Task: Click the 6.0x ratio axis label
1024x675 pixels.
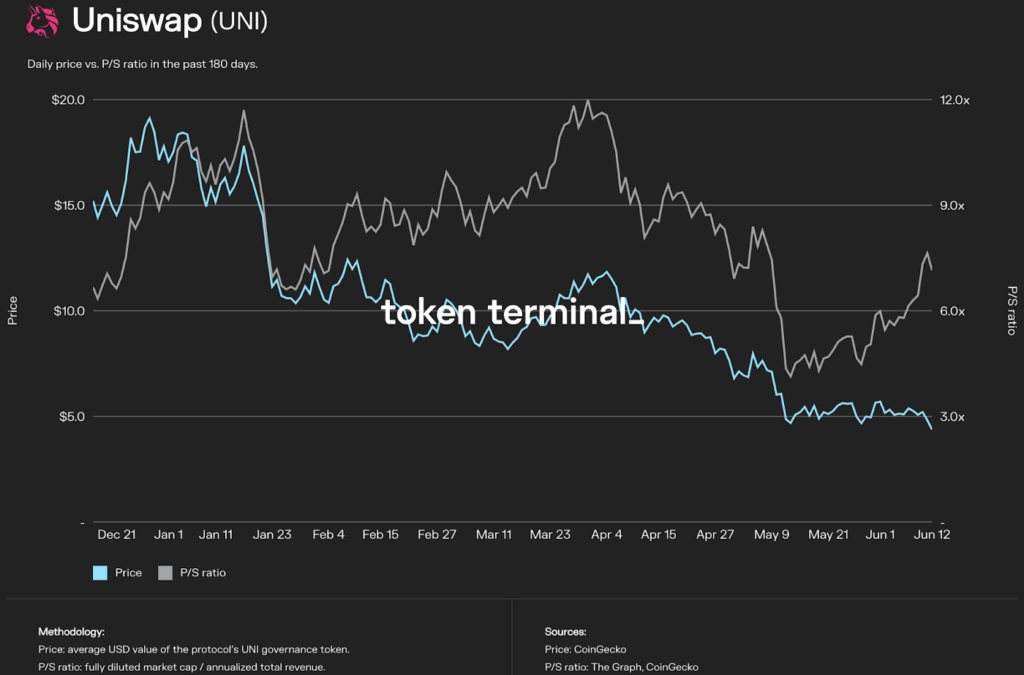Action: pos(951,311)
